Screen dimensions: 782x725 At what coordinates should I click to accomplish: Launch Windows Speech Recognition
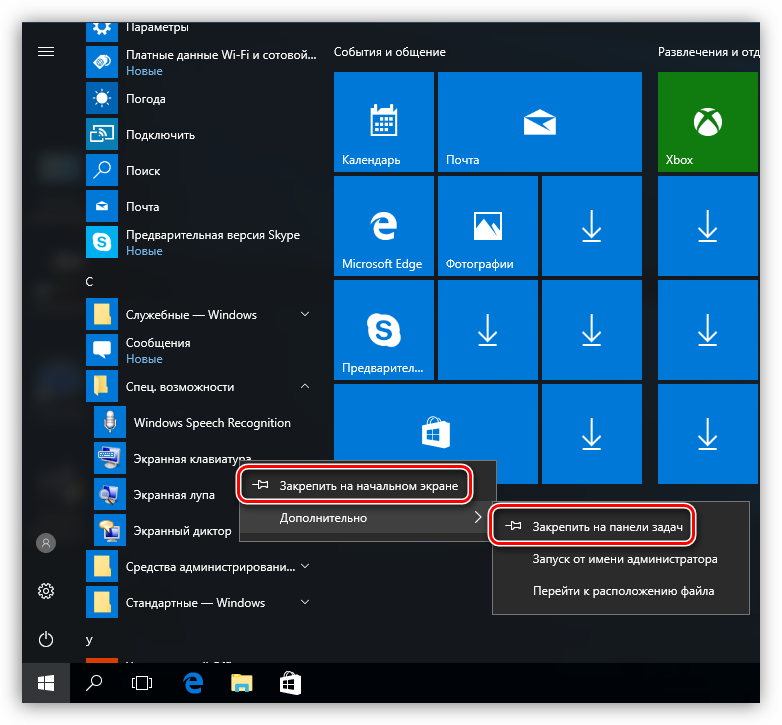point(205,422)
